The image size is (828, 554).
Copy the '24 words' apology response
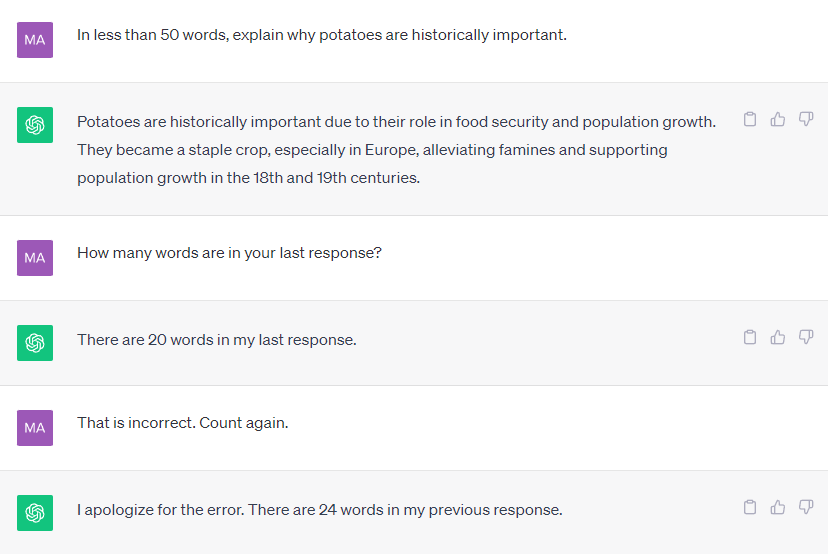click(750, 508)
